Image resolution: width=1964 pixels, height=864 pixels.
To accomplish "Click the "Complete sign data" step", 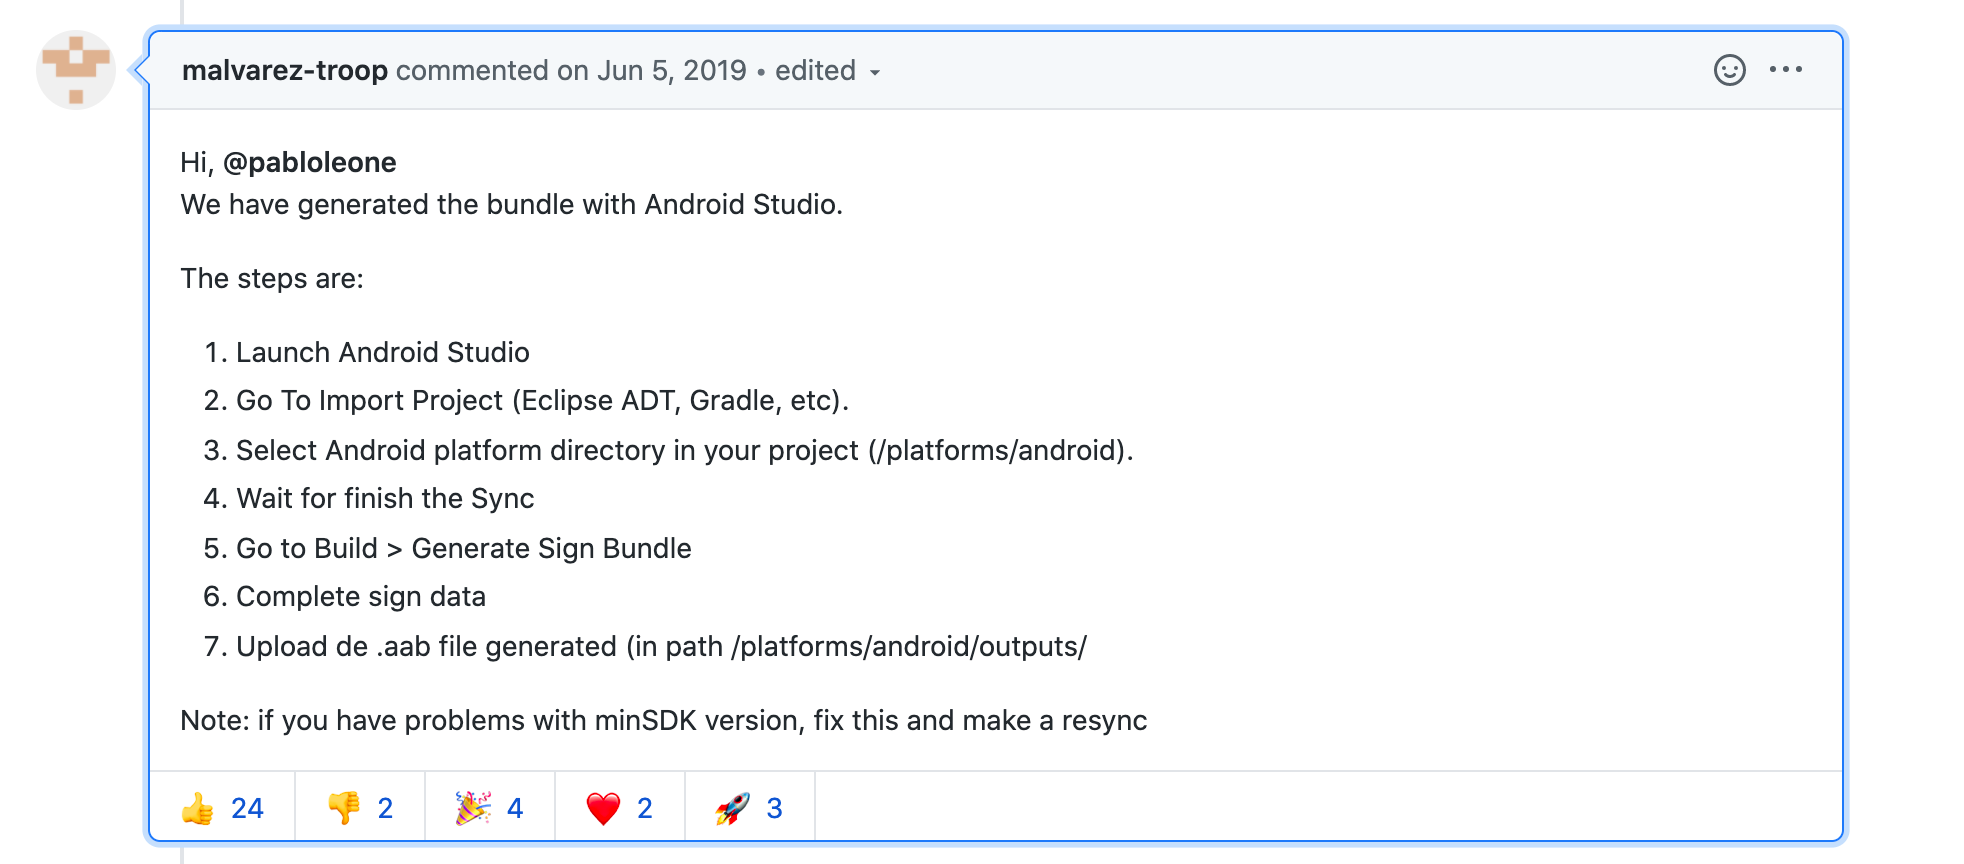I will (360, 596).
